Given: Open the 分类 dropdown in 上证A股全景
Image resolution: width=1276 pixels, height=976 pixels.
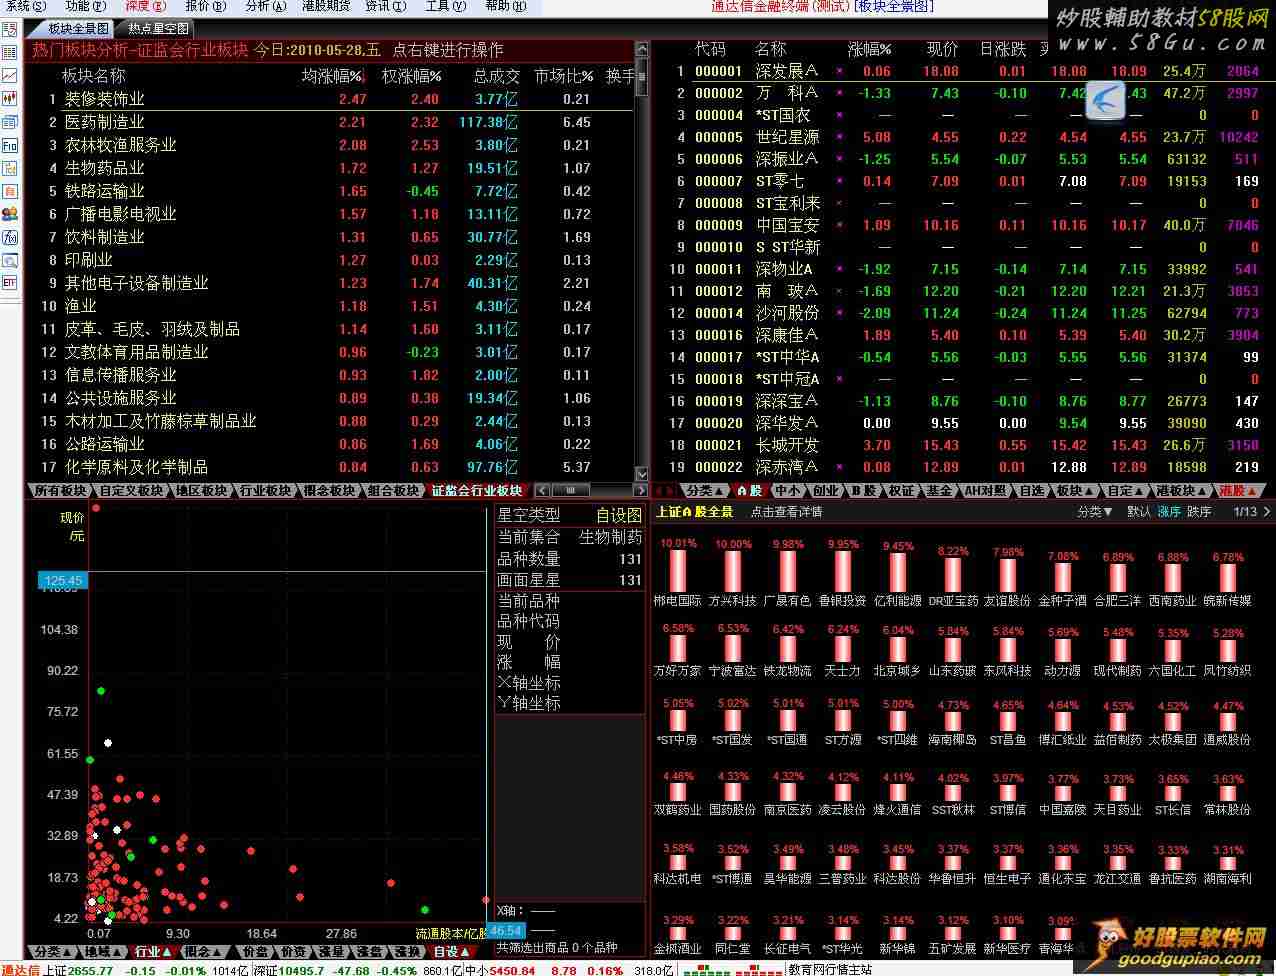Looking at the screenshot, I should (1095, 511).
